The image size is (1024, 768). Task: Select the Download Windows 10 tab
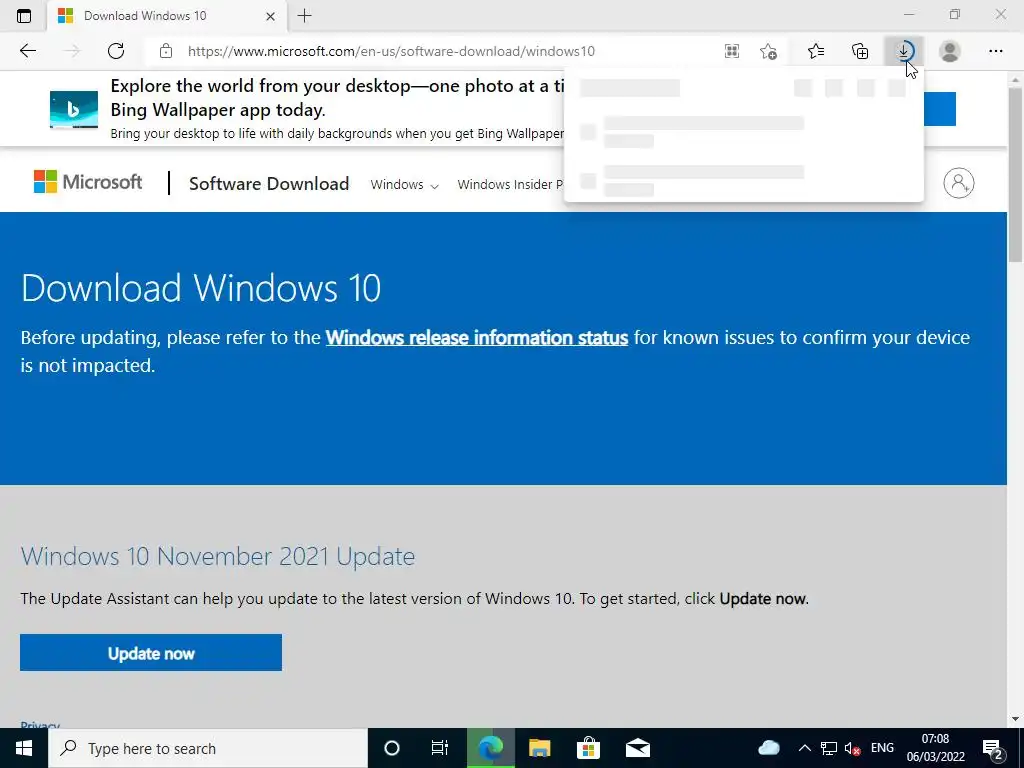point(167,16)
